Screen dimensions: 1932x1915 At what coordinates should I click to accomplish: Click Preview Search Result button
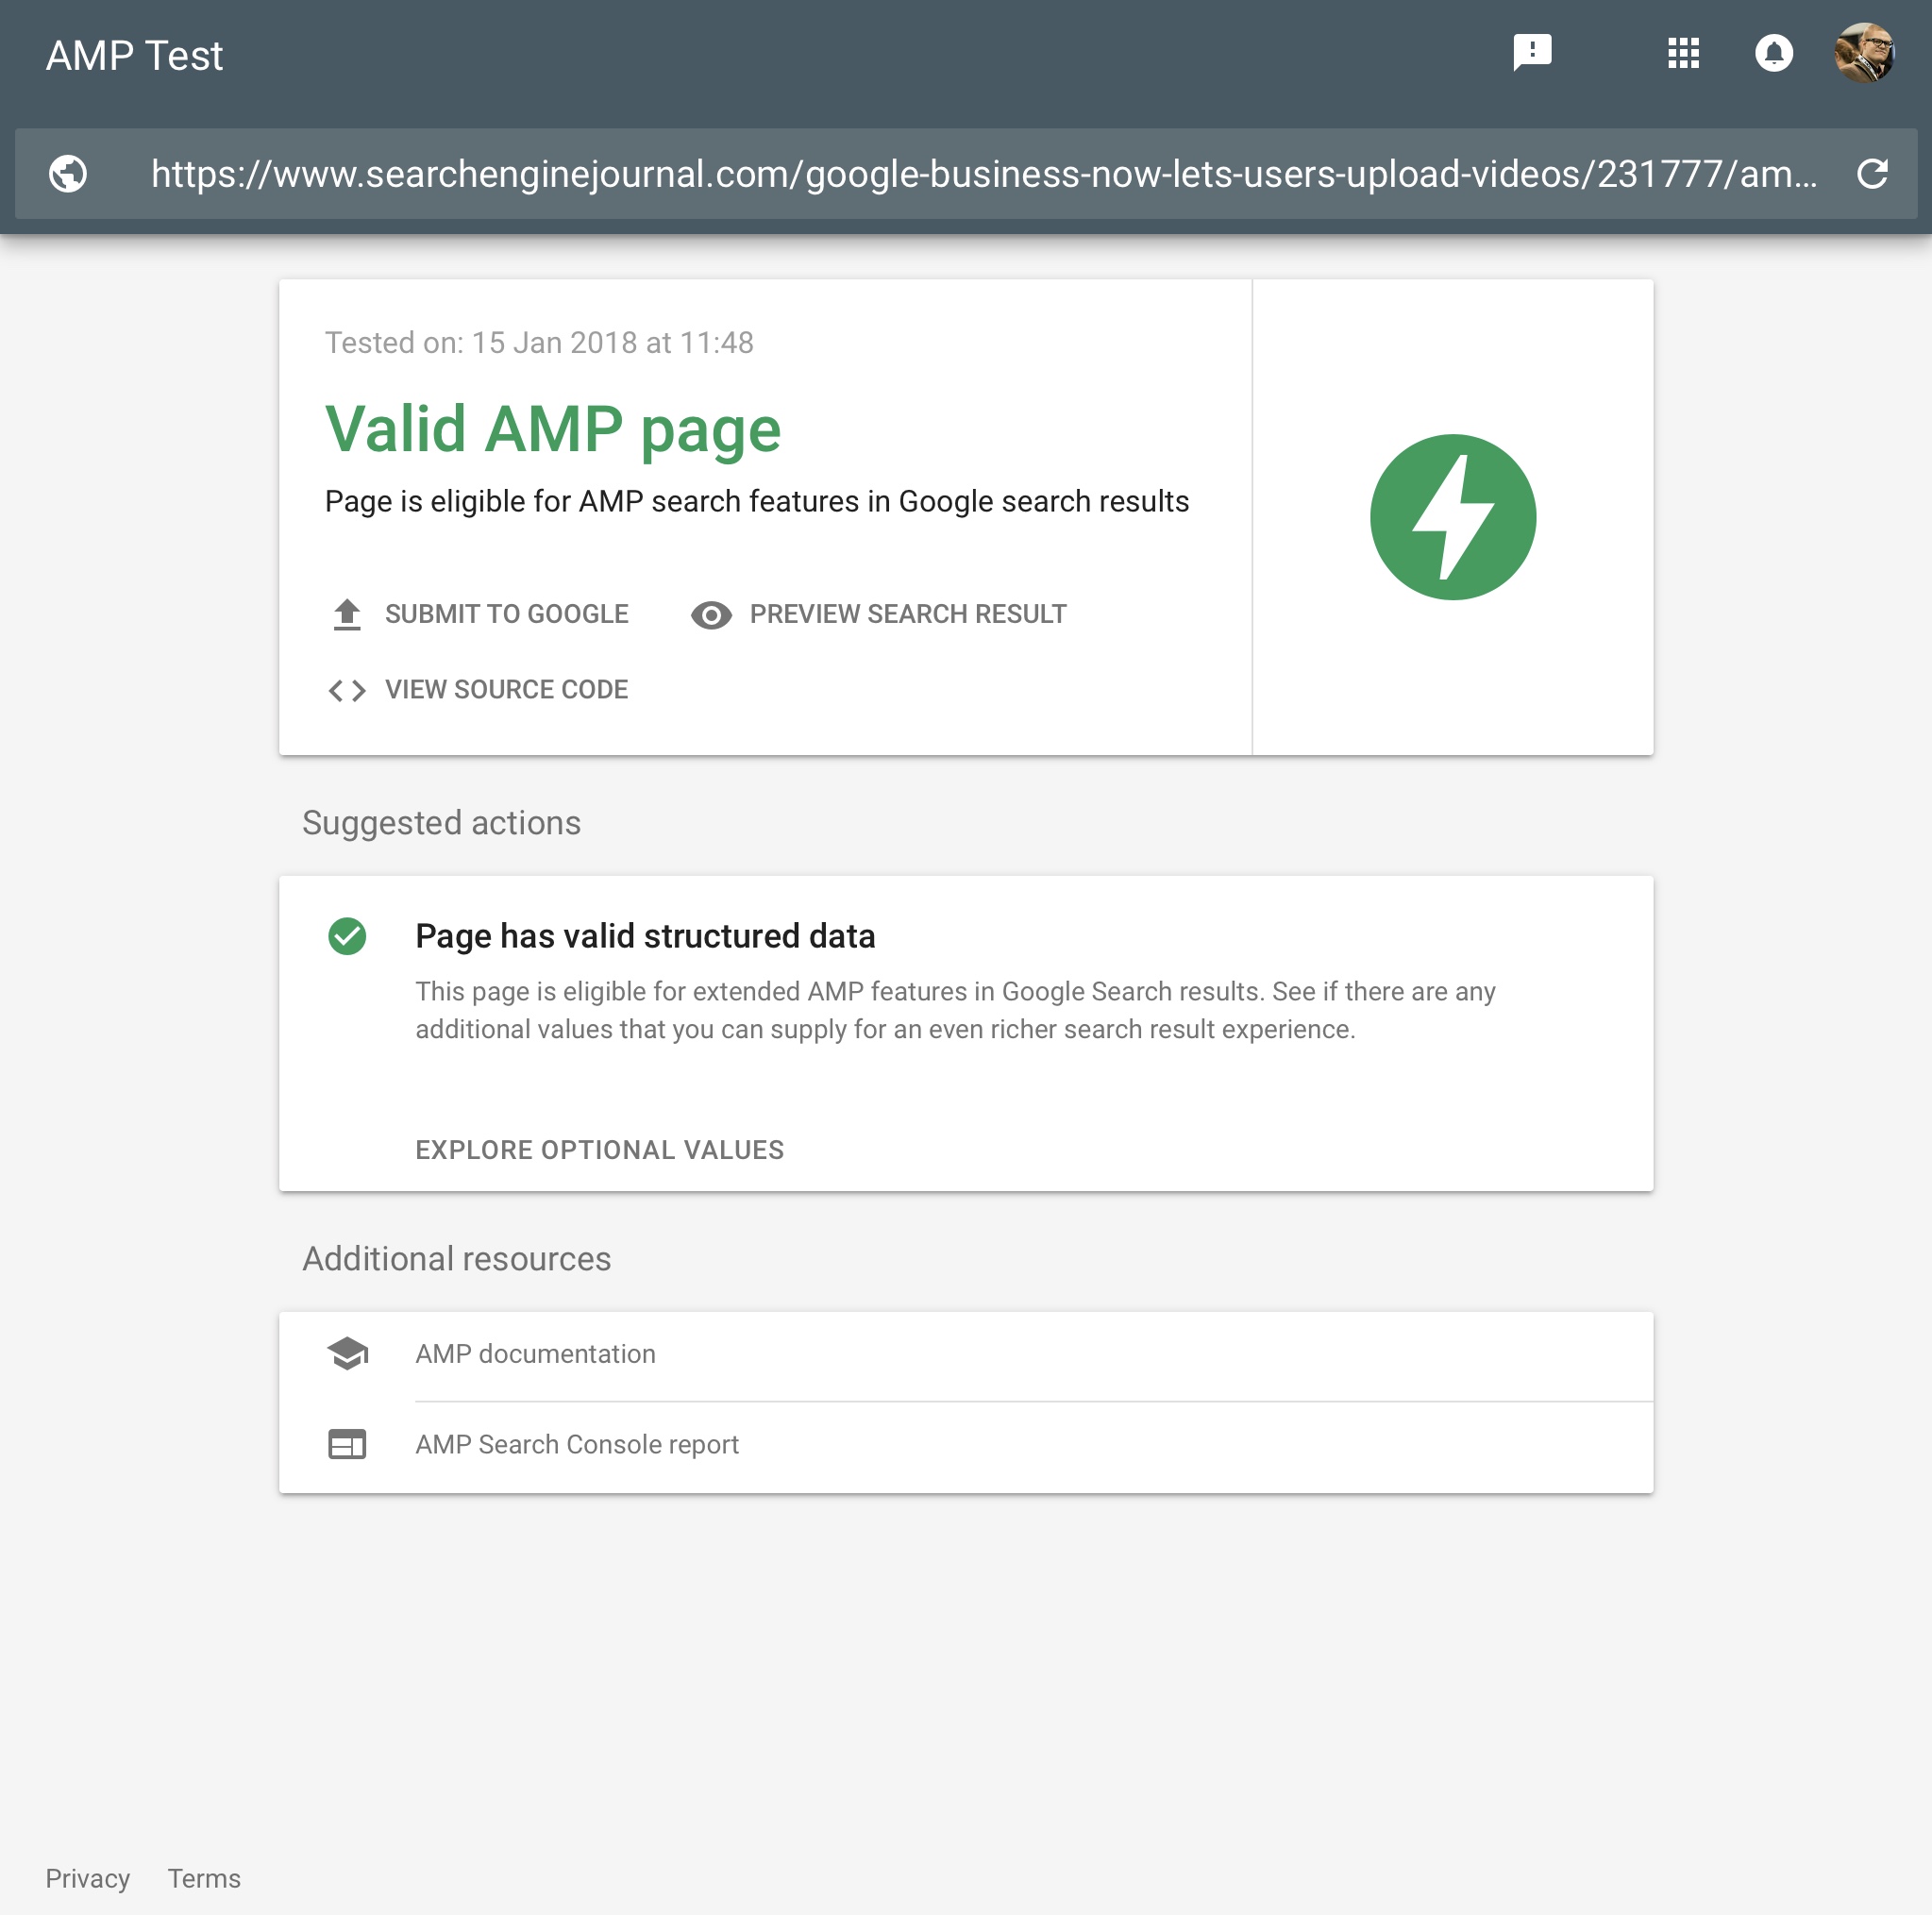(x=879, y=614)
